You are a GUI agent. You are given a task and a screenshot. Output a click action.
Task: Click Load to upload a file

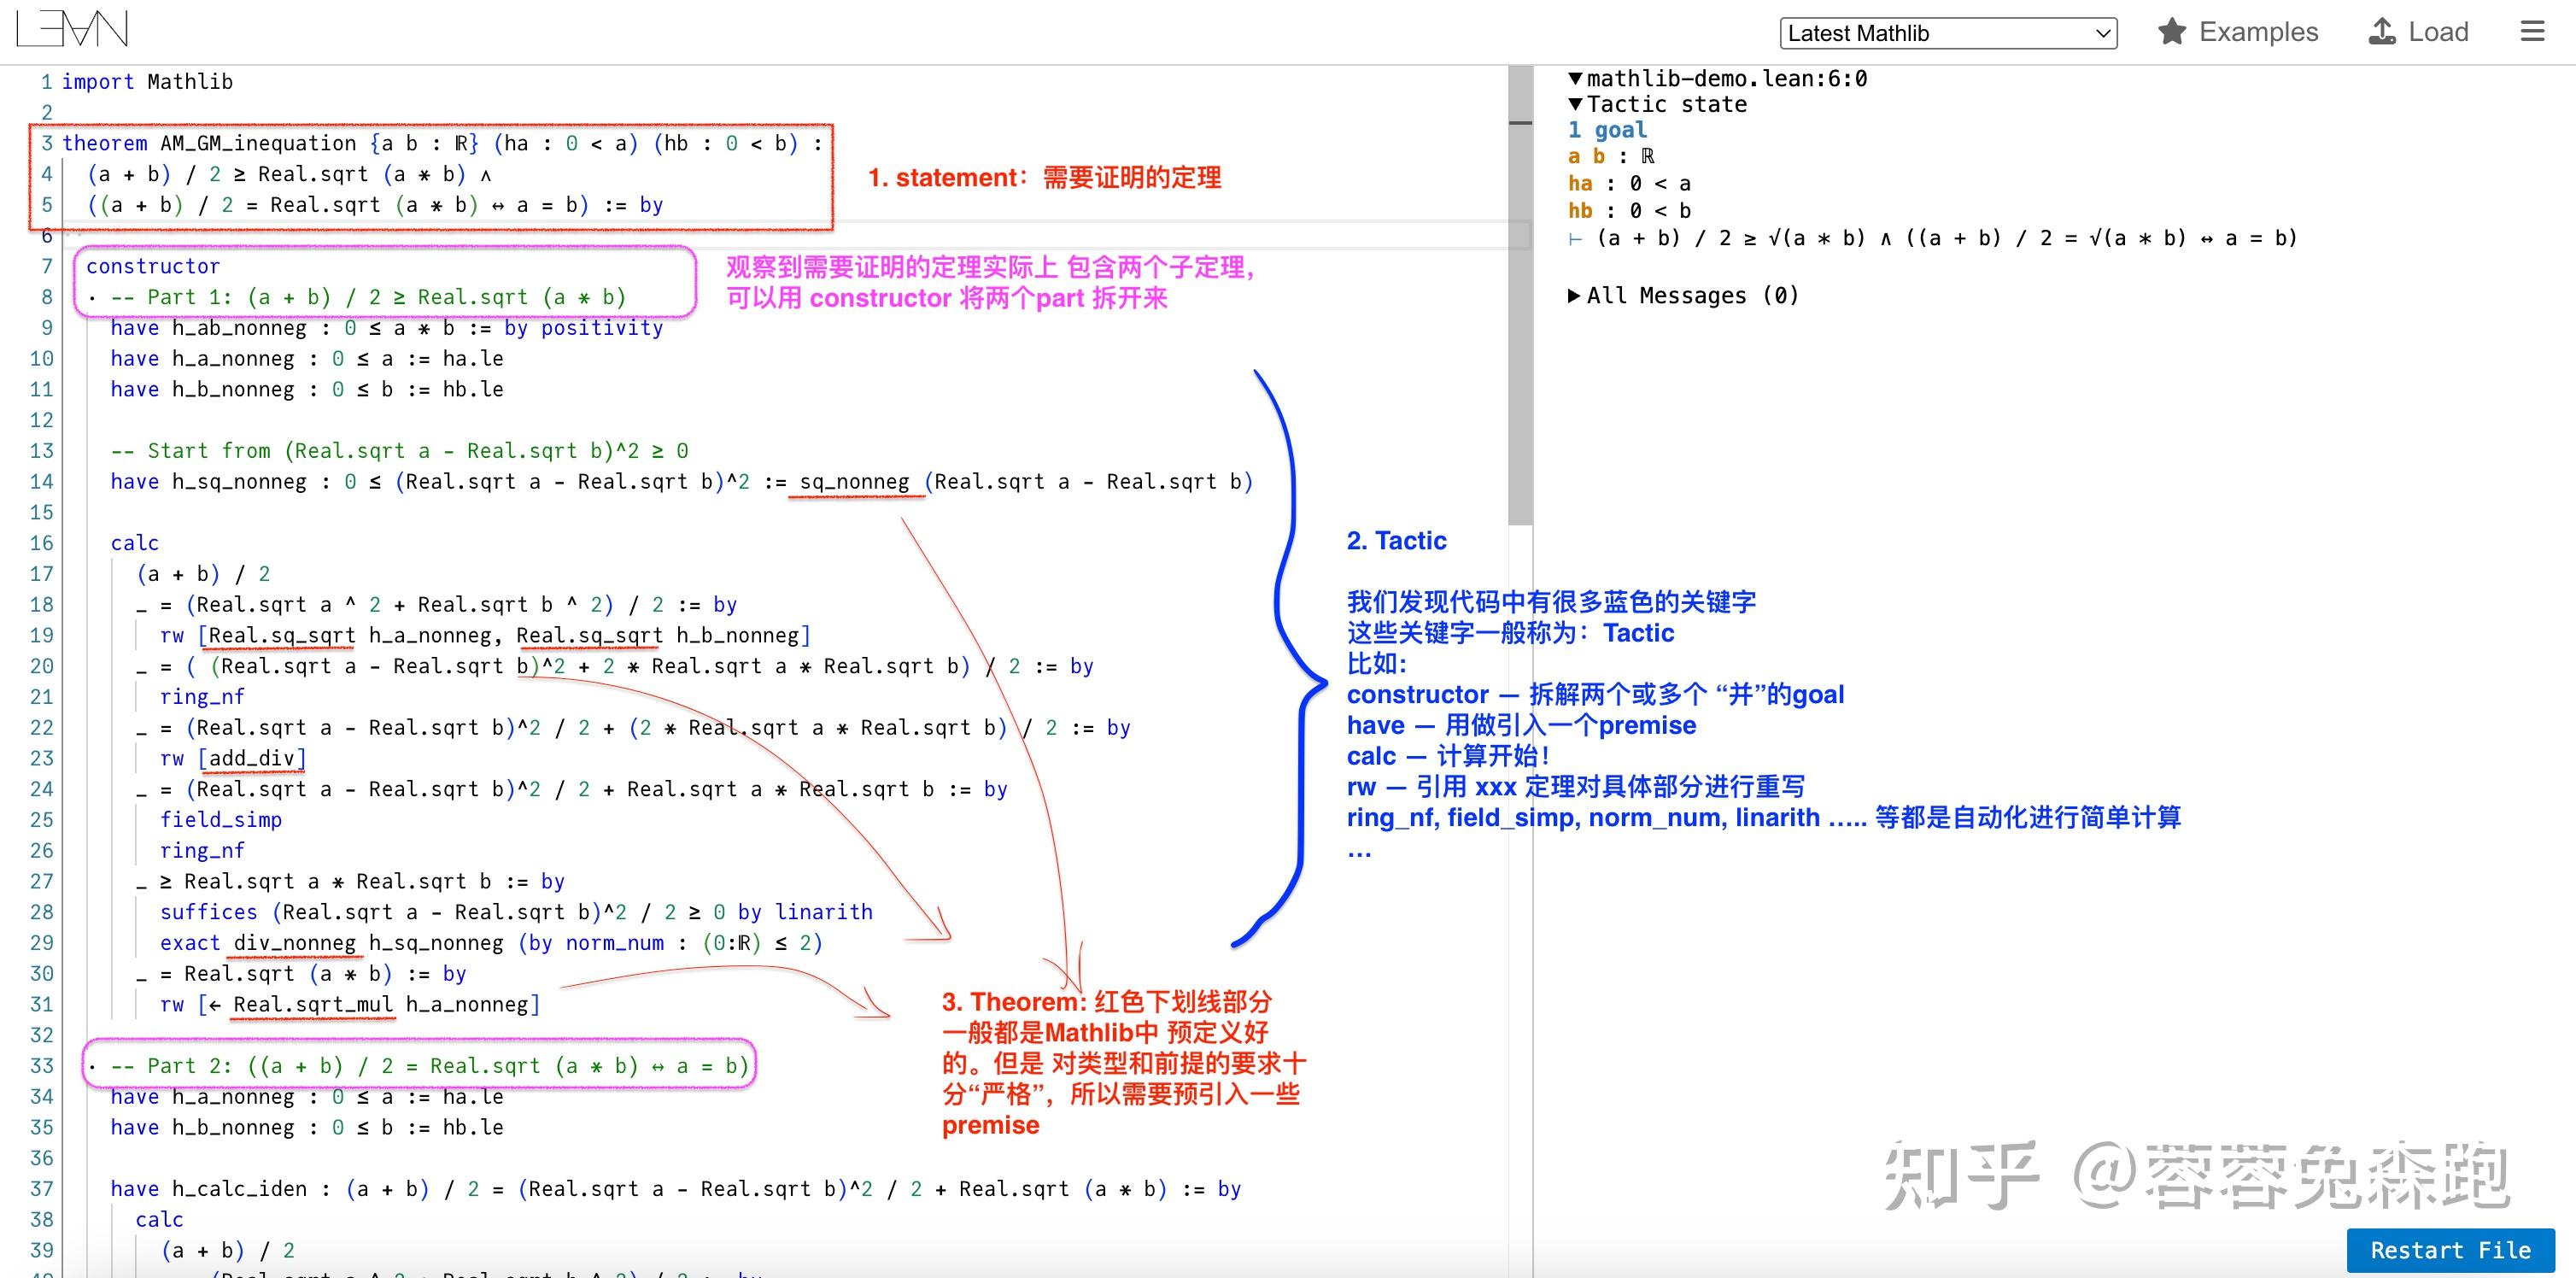[x=2440, y=31]
